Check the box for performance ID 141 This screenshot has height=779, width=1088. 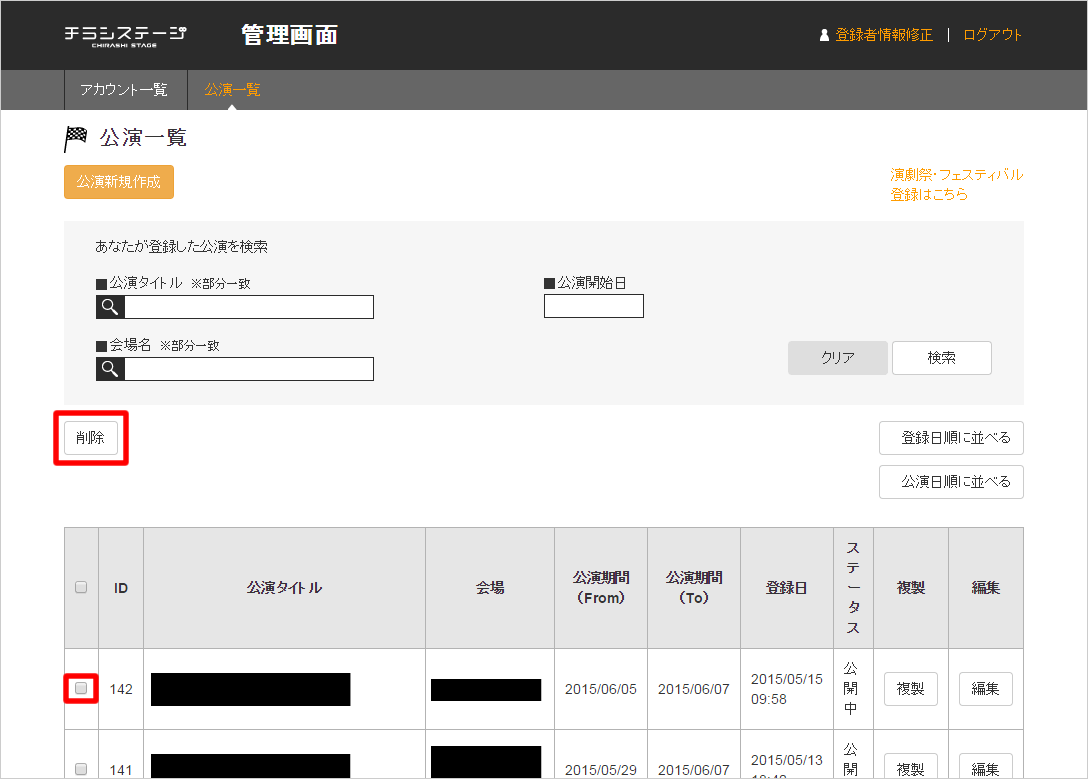click(x=81, y=768)
